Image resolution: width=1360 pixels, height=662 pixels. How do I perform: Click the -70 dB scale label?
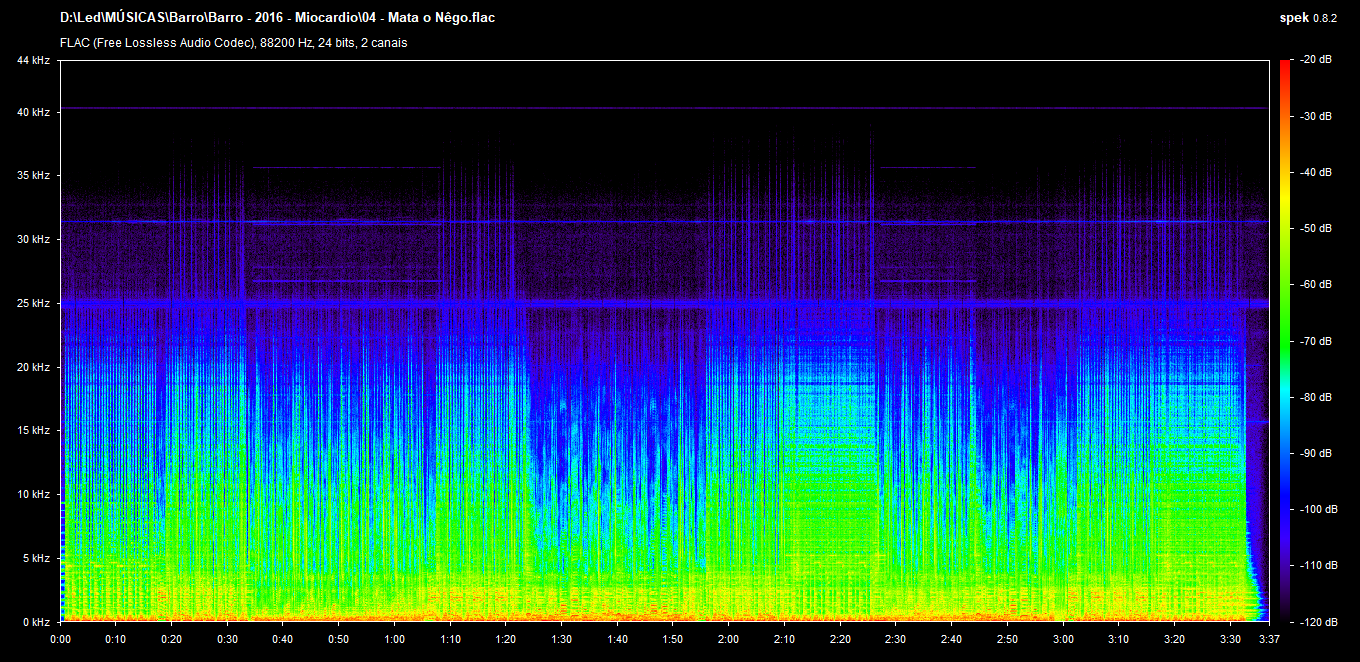click(1315, 340)
